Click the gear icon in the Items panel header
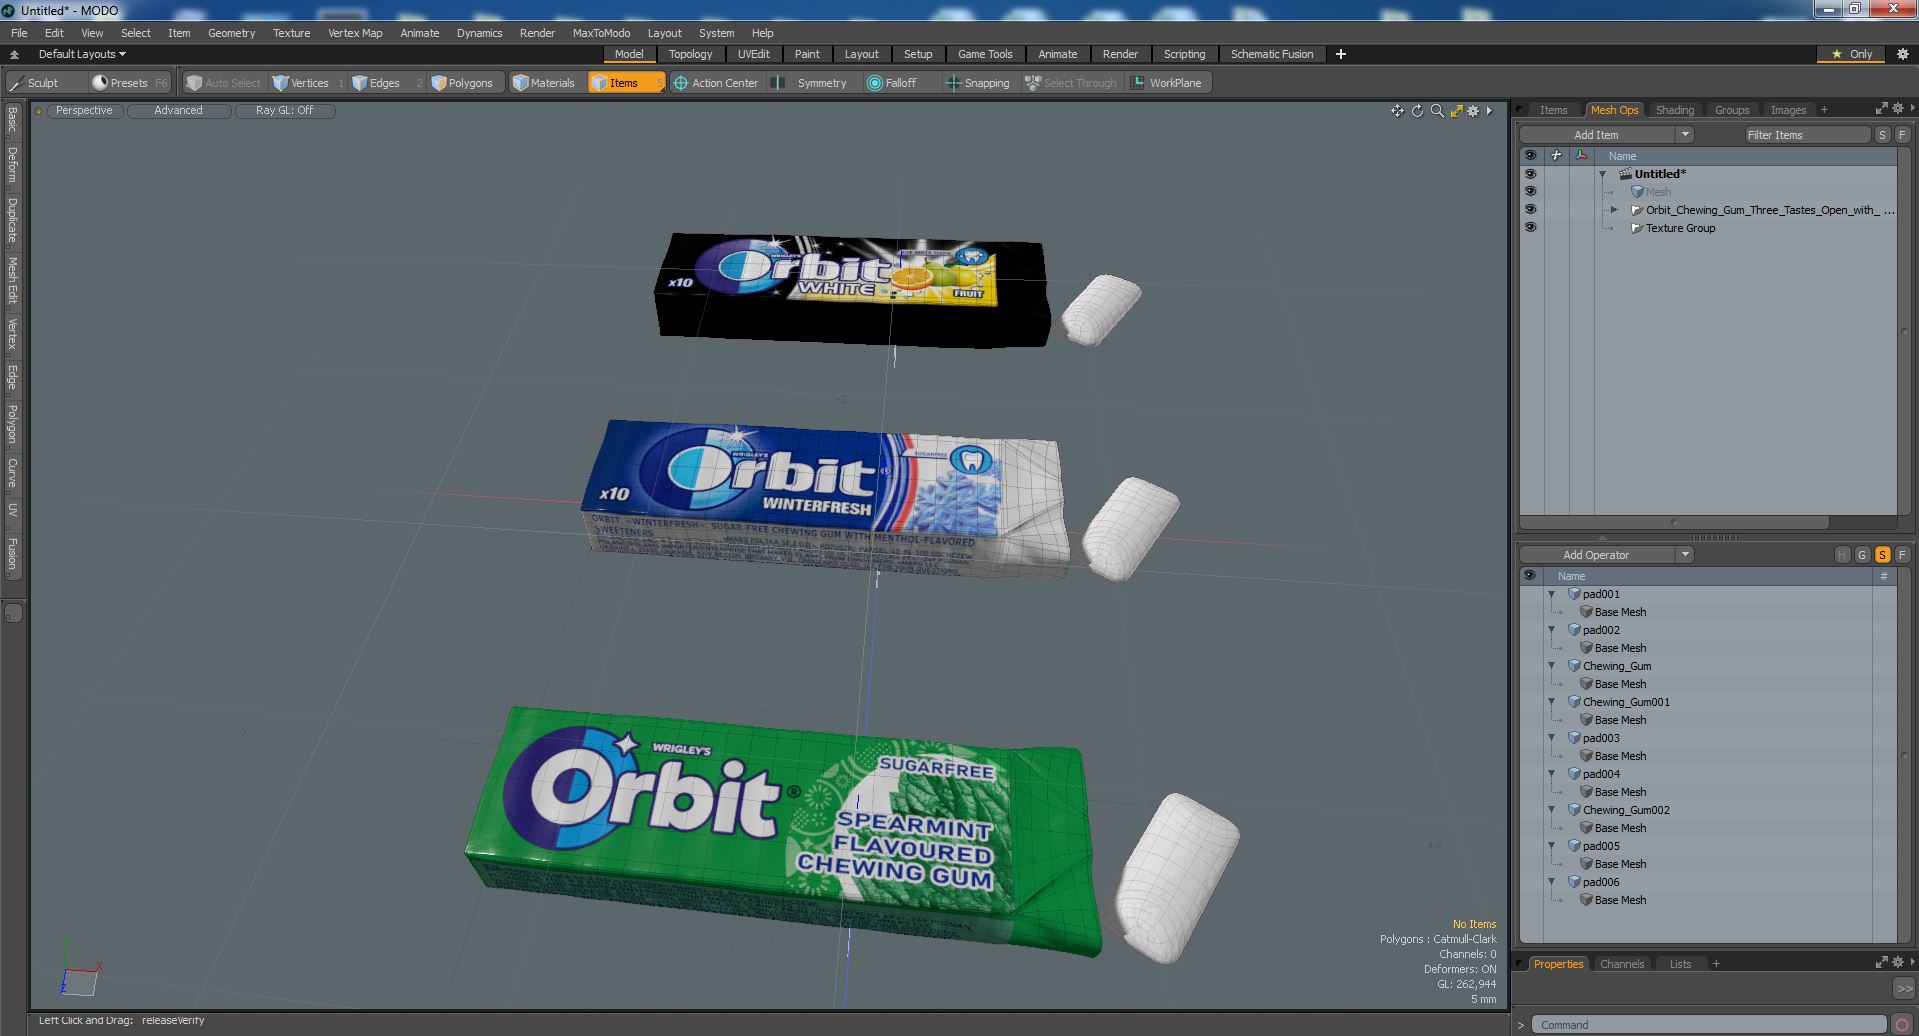This screenshot has width=1919, height=1036. (1897, 108)
